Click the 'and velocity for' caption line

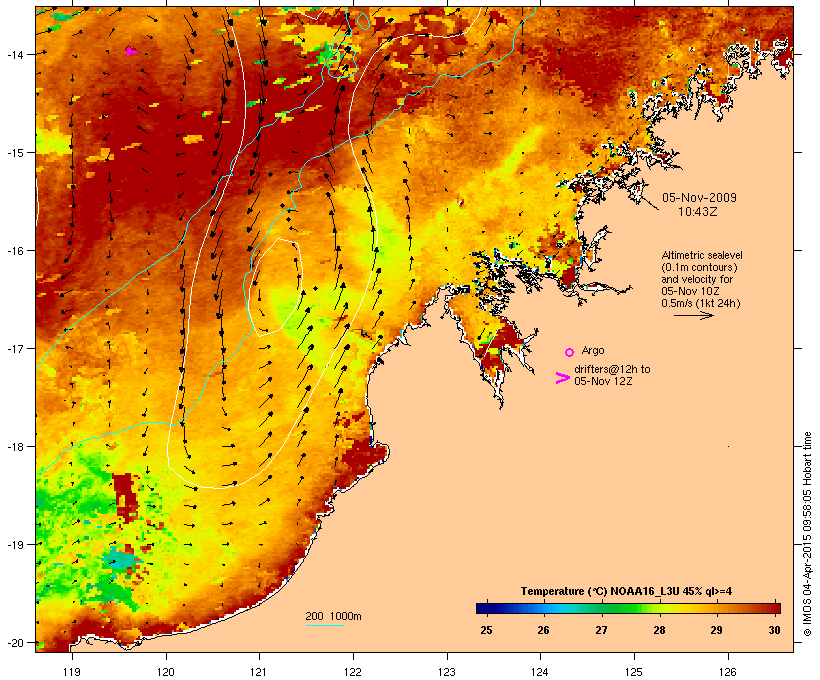[697, 279]
